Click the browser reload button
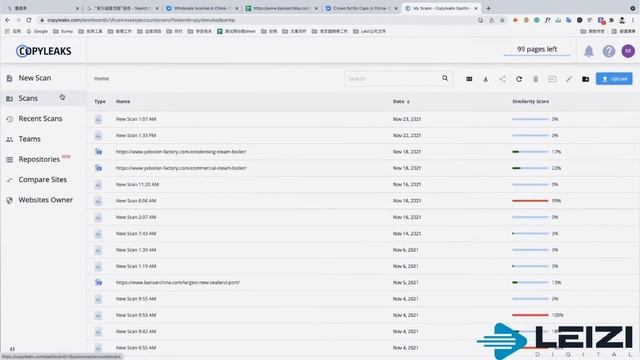The image size is (640, 360). click(29, 20)
